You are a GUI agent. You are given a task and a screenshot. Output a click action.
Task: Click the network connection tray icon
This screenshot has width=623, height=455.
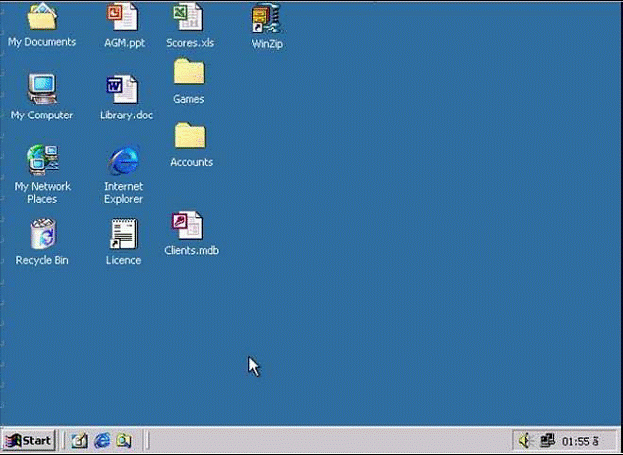[547, 440]
